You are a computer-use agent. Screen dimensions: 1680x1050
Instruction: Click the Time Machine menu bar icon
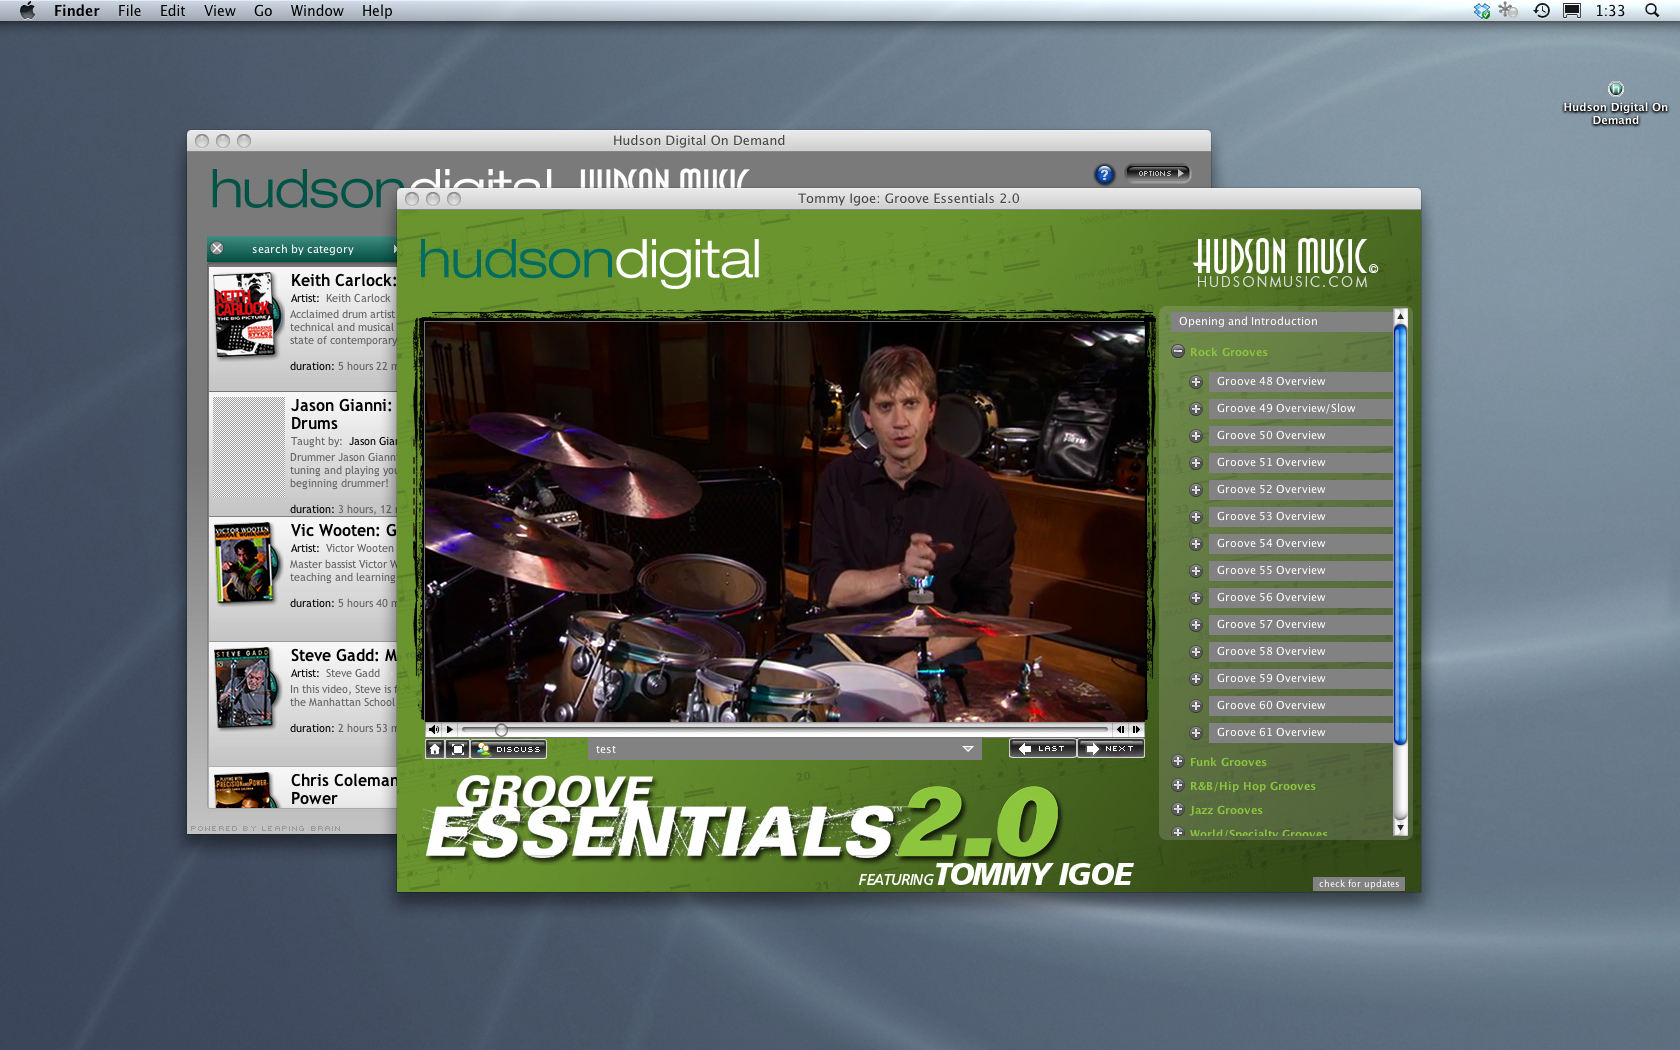pyautogui.click(x=1542, y=11)
